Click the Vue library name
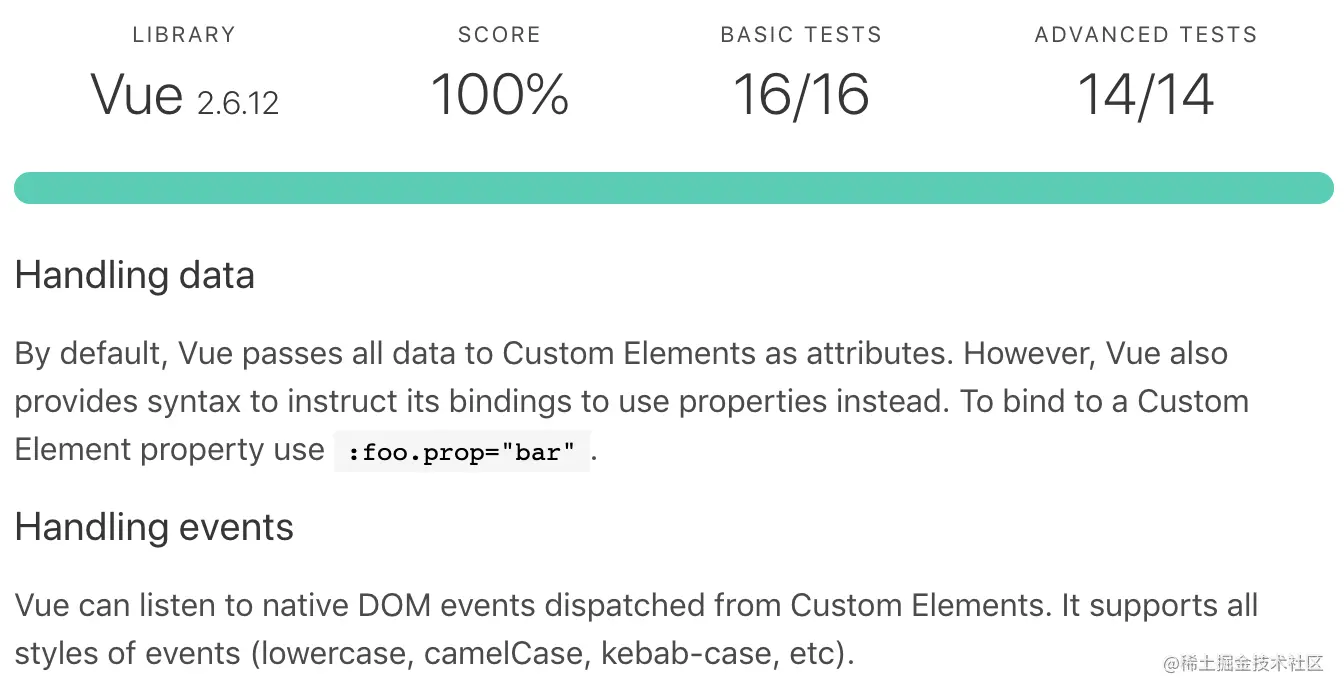Screen dimensions: 1344x694 coord(137,95)
